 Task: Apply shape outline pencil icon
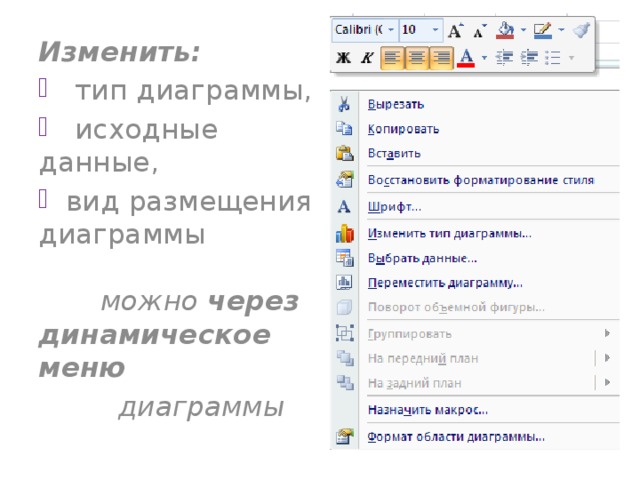[x=543, y=30]
